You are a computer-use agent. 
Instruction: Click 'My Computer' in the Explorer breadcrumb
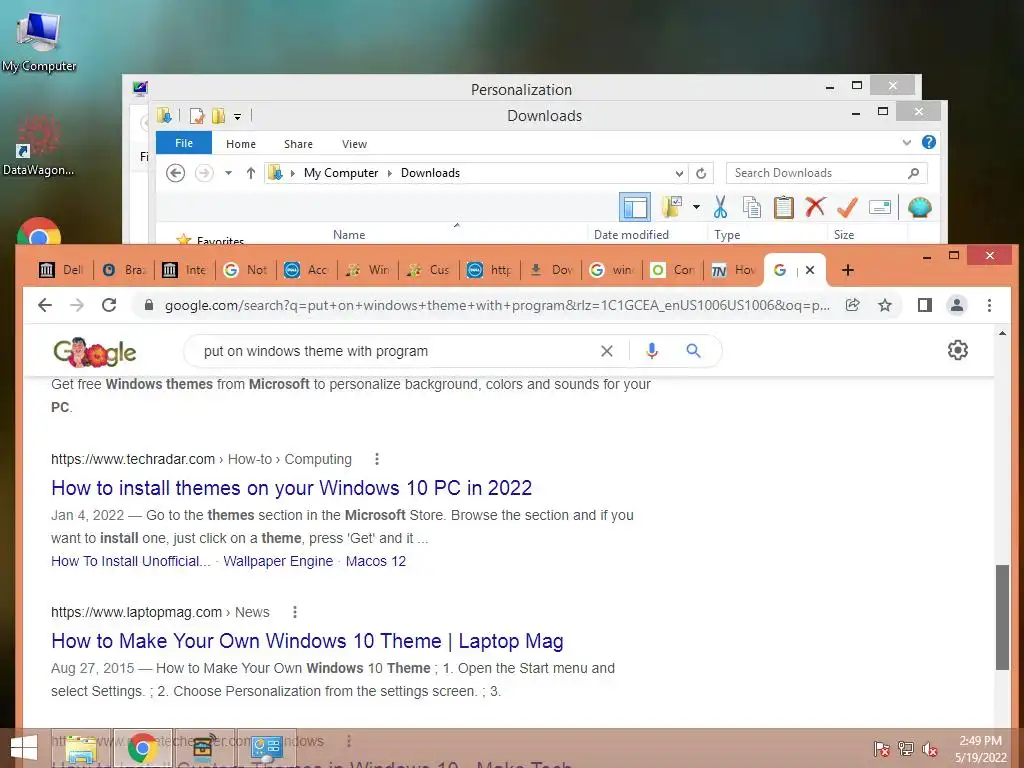click(341, 173)
